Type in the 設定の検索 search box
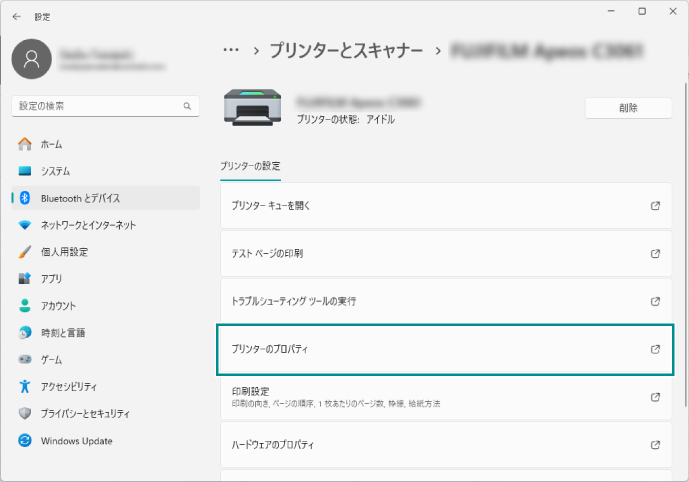Viewport: 689px width, 482px height. 95,105
